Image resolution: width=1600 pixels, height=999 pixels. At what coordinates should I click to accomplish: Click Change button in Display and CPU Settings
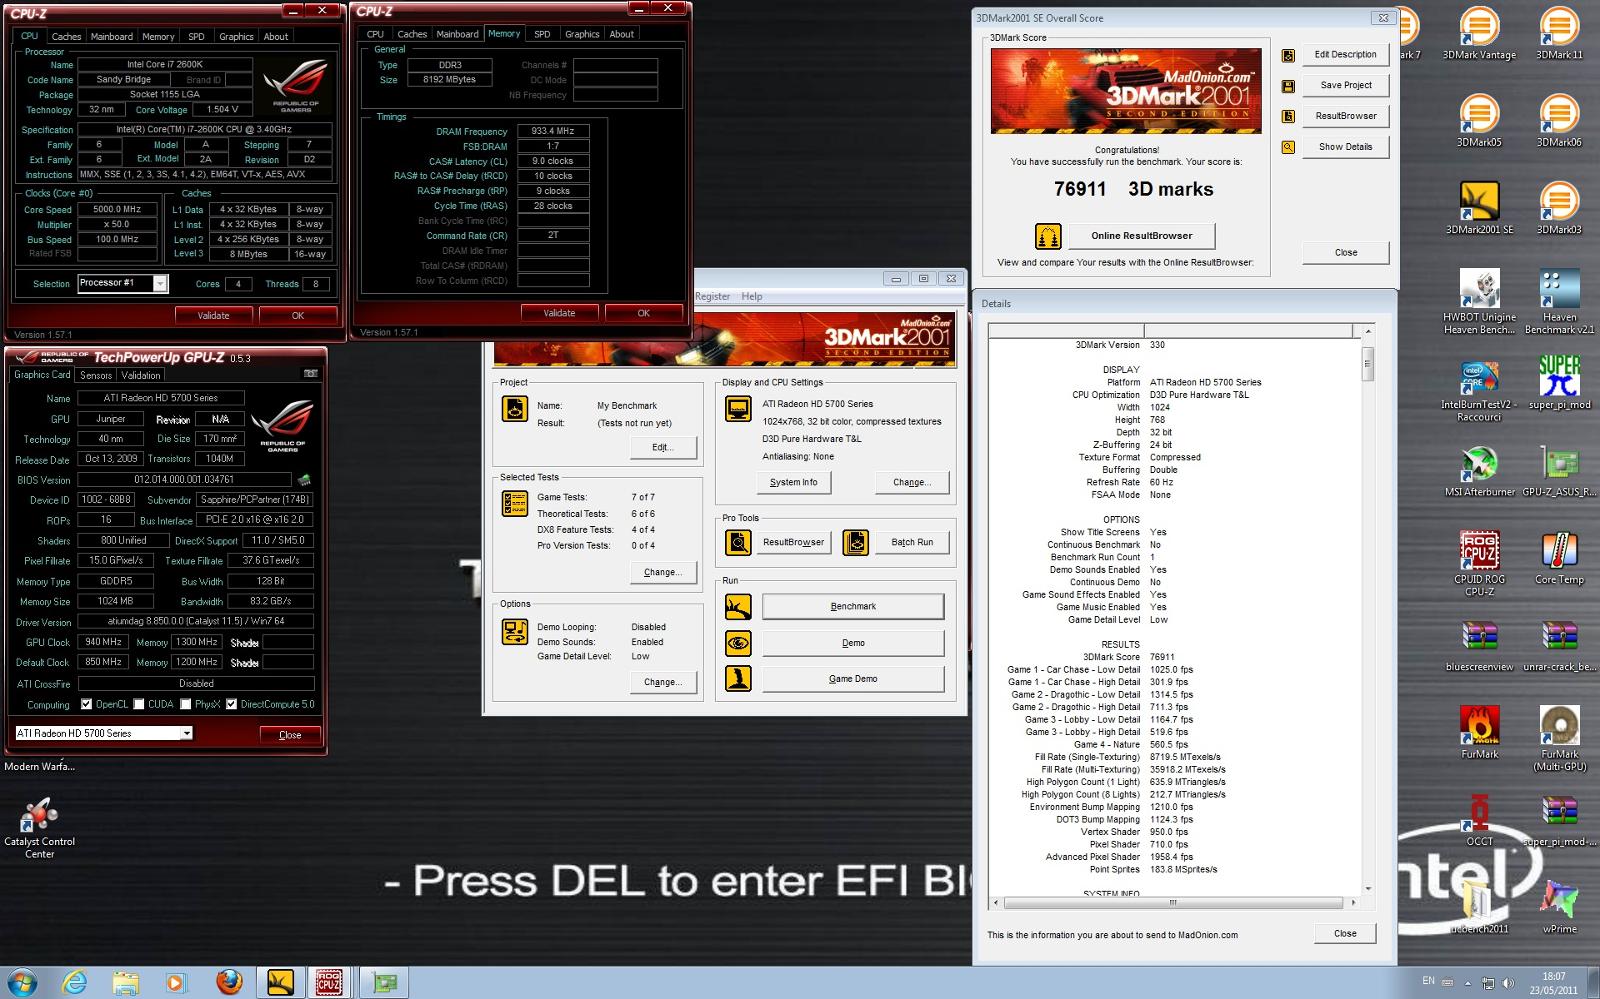[912, 482]
